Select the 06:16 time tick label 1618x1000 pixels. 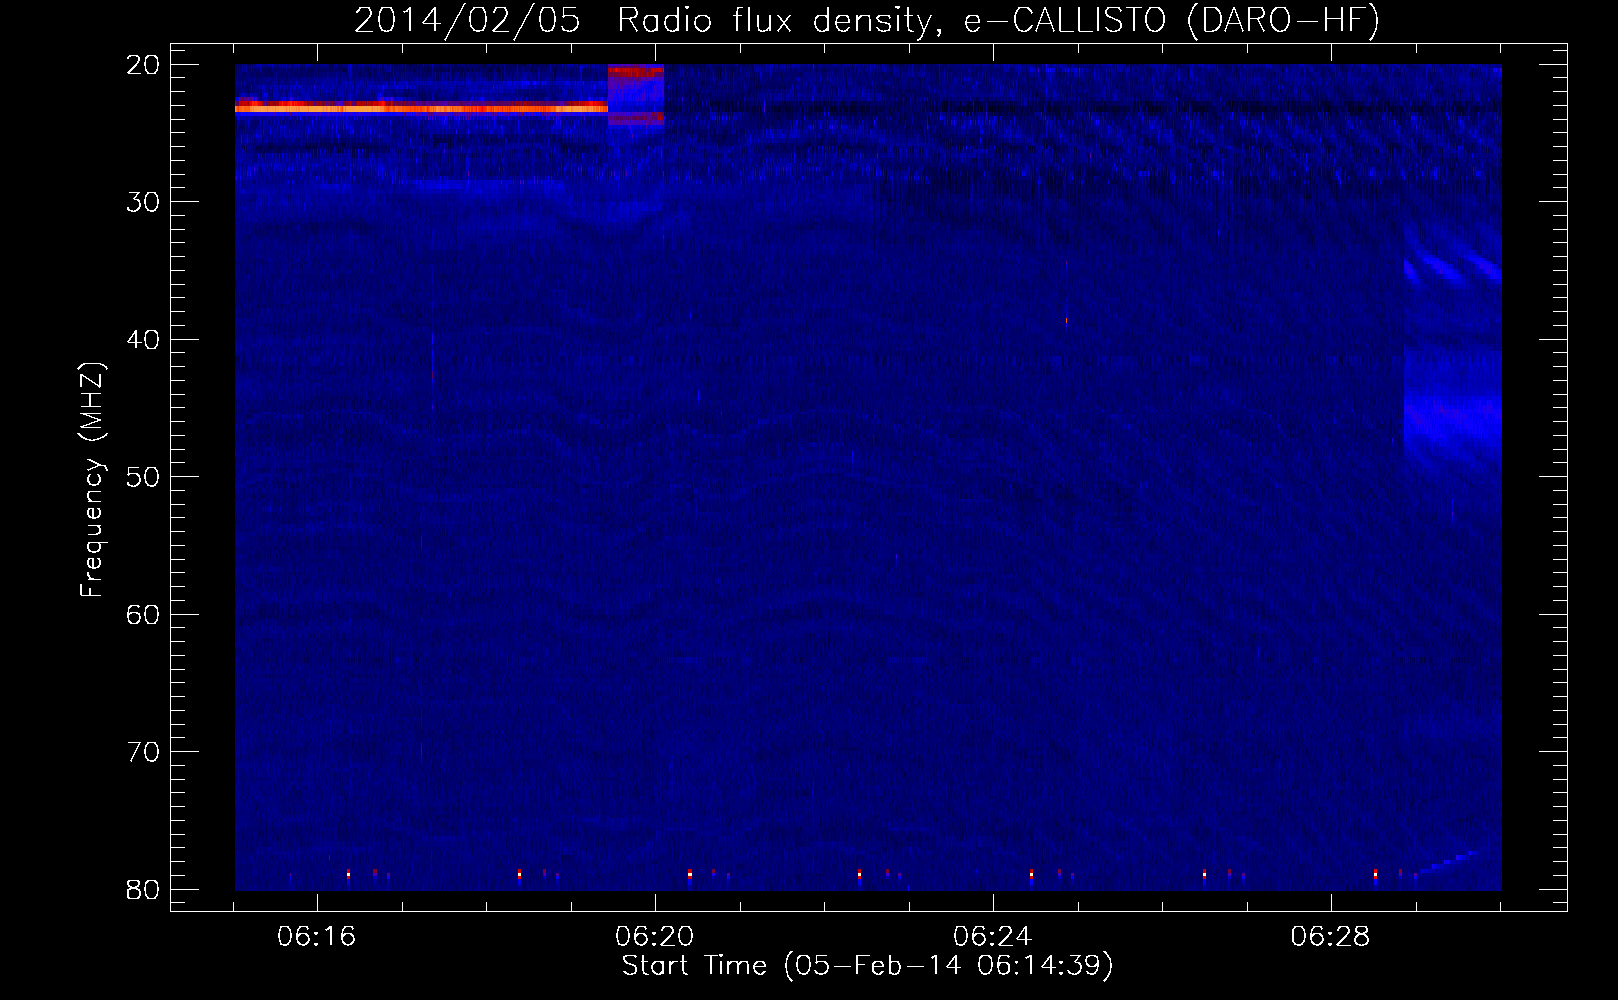click(318, 938)
